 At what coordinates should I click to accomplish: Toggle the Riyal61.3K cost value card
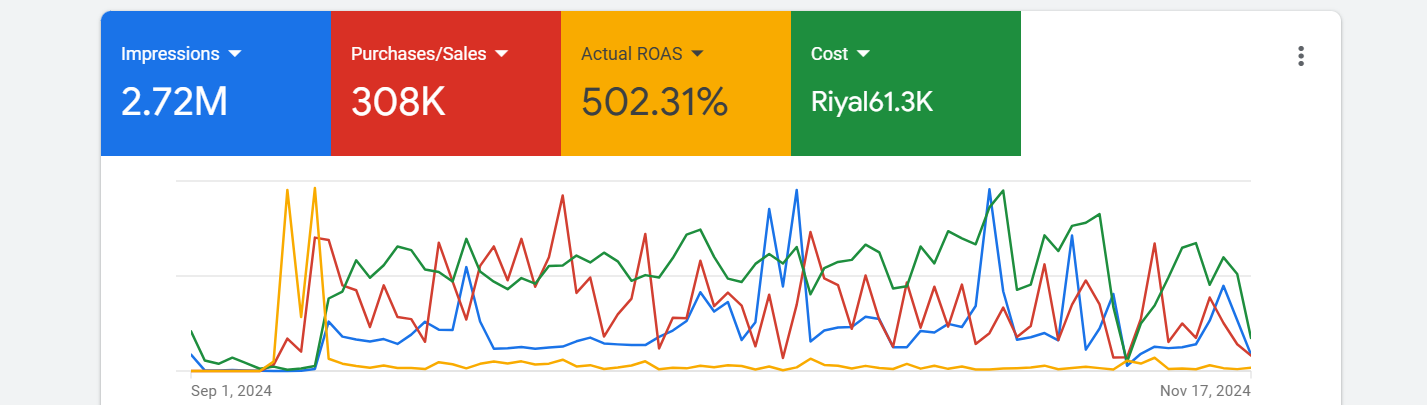pyautogui.click(x=871, y=102)
